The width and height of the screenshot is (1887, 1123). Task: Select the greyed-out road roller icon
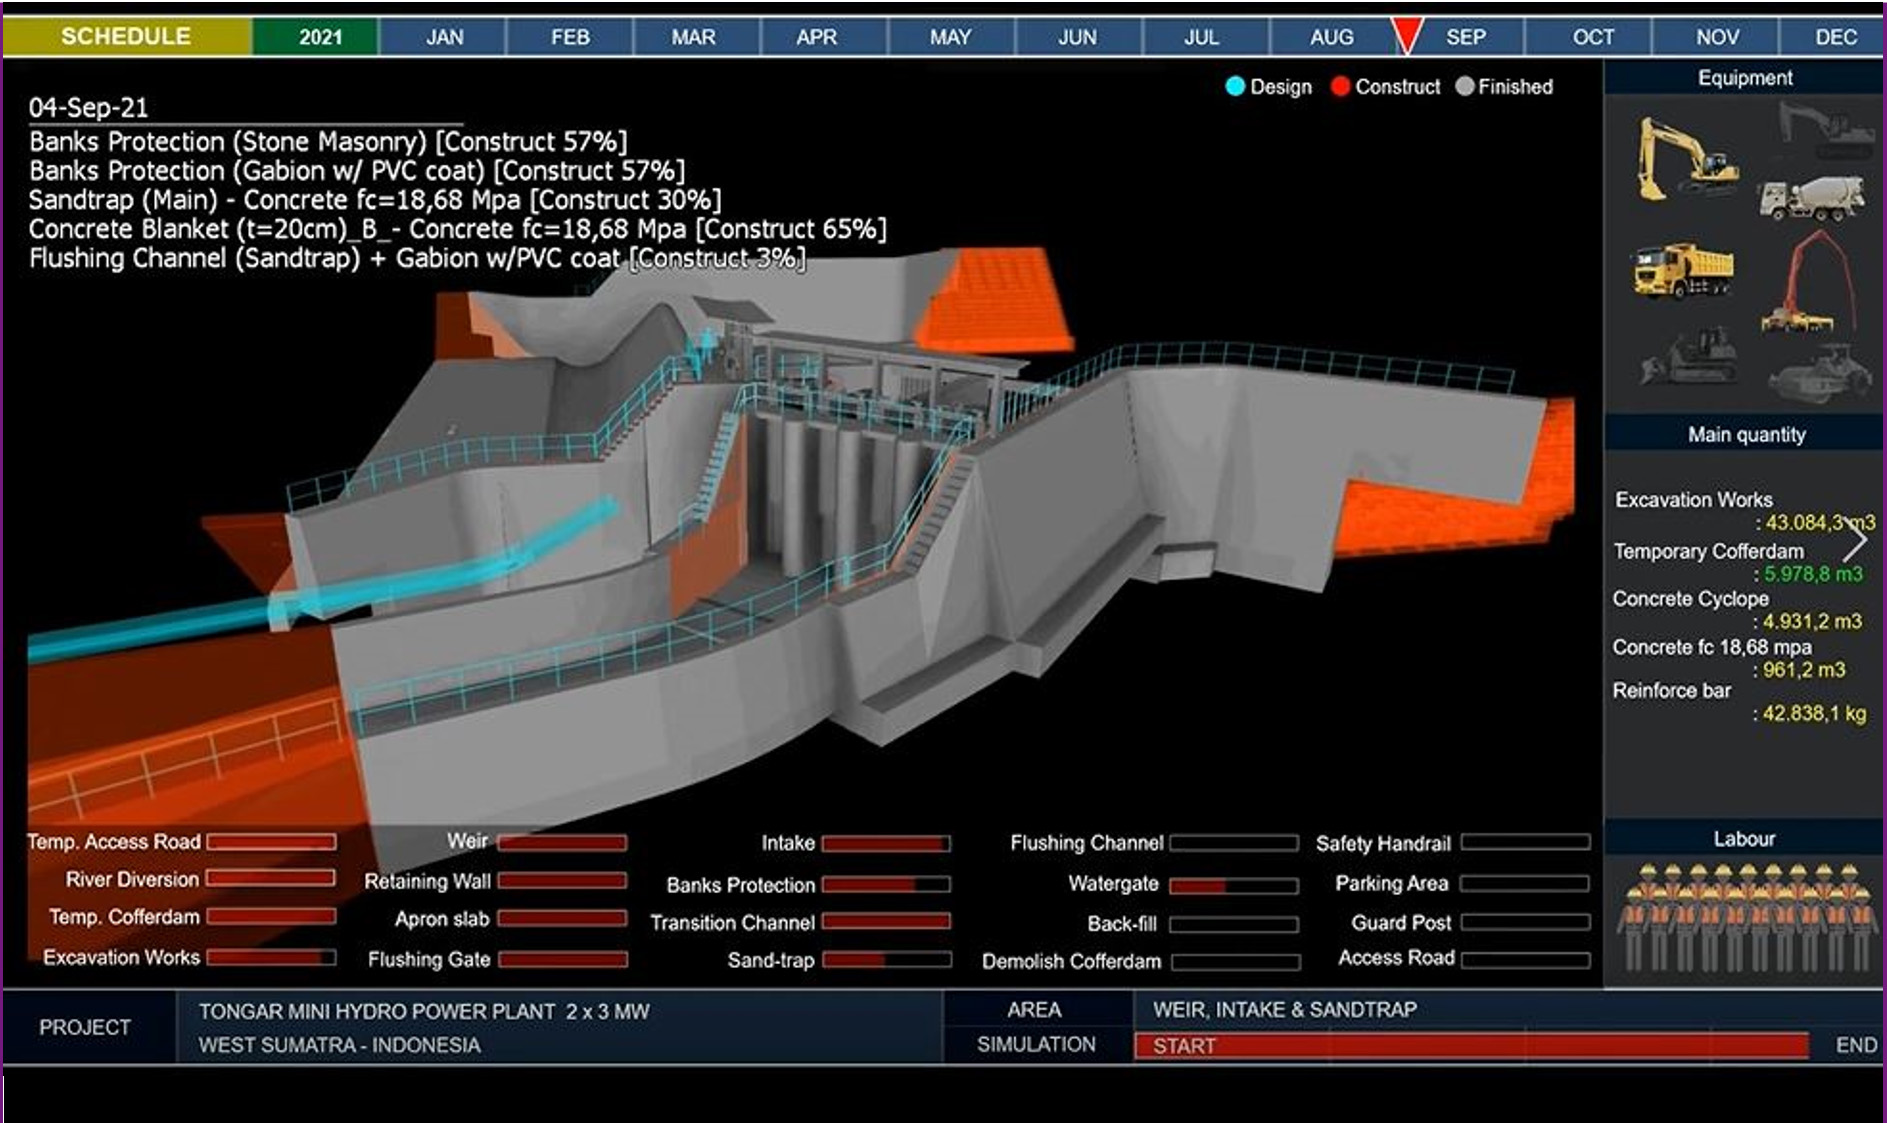click(x=1818, y=372)
